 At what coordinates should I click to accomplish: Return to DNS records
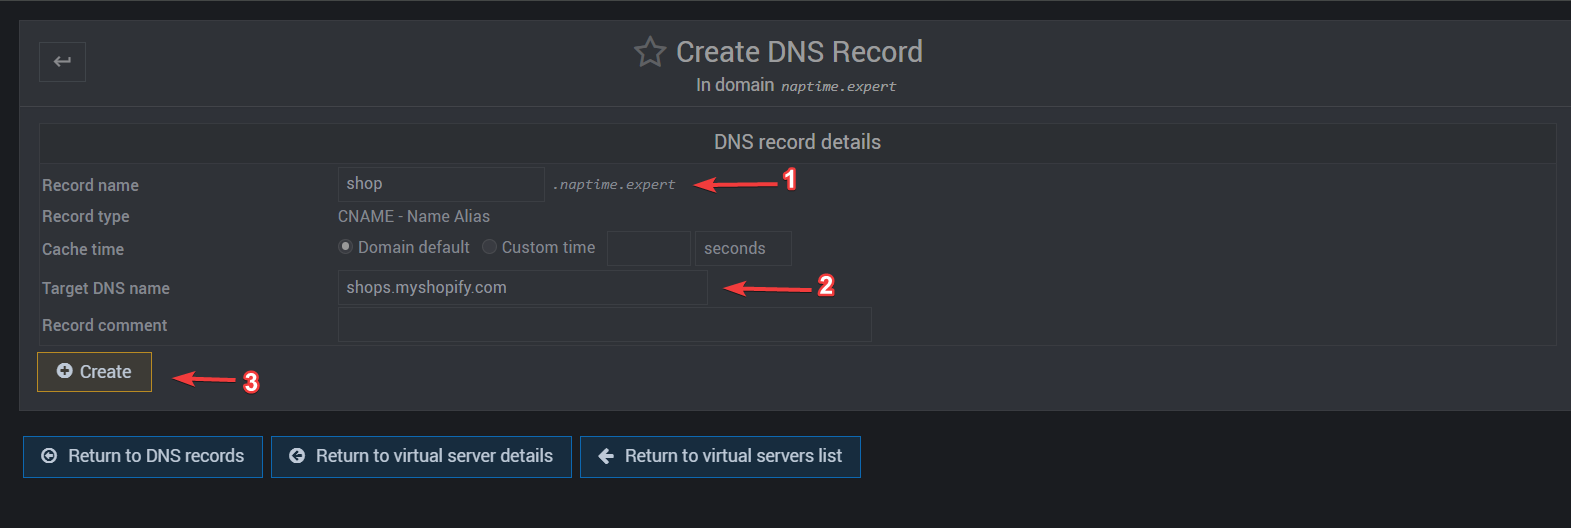(x=143, y=457)
